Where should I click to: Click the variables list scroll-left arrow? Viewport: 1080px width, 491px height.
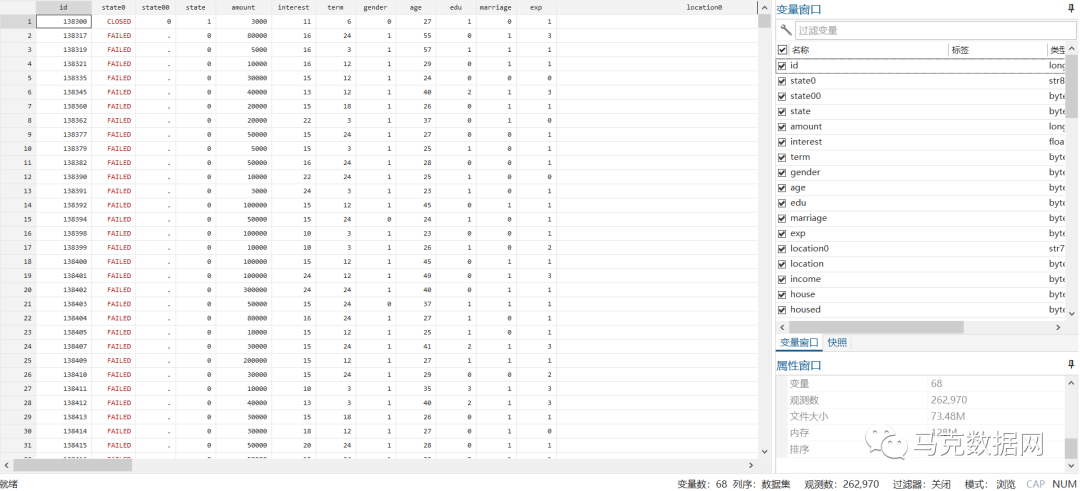[x=782, y=327]
